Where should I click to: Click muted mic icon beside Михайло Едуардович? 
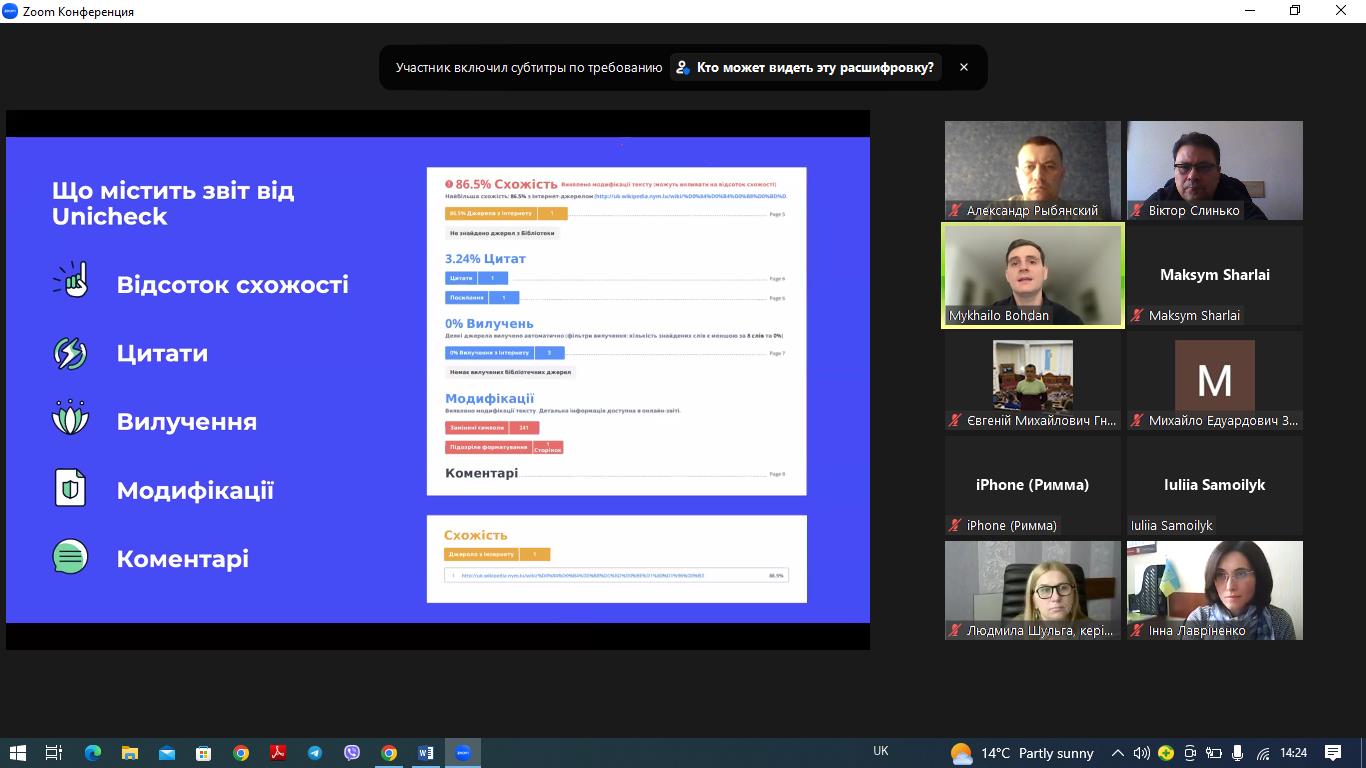(1138, 421)
